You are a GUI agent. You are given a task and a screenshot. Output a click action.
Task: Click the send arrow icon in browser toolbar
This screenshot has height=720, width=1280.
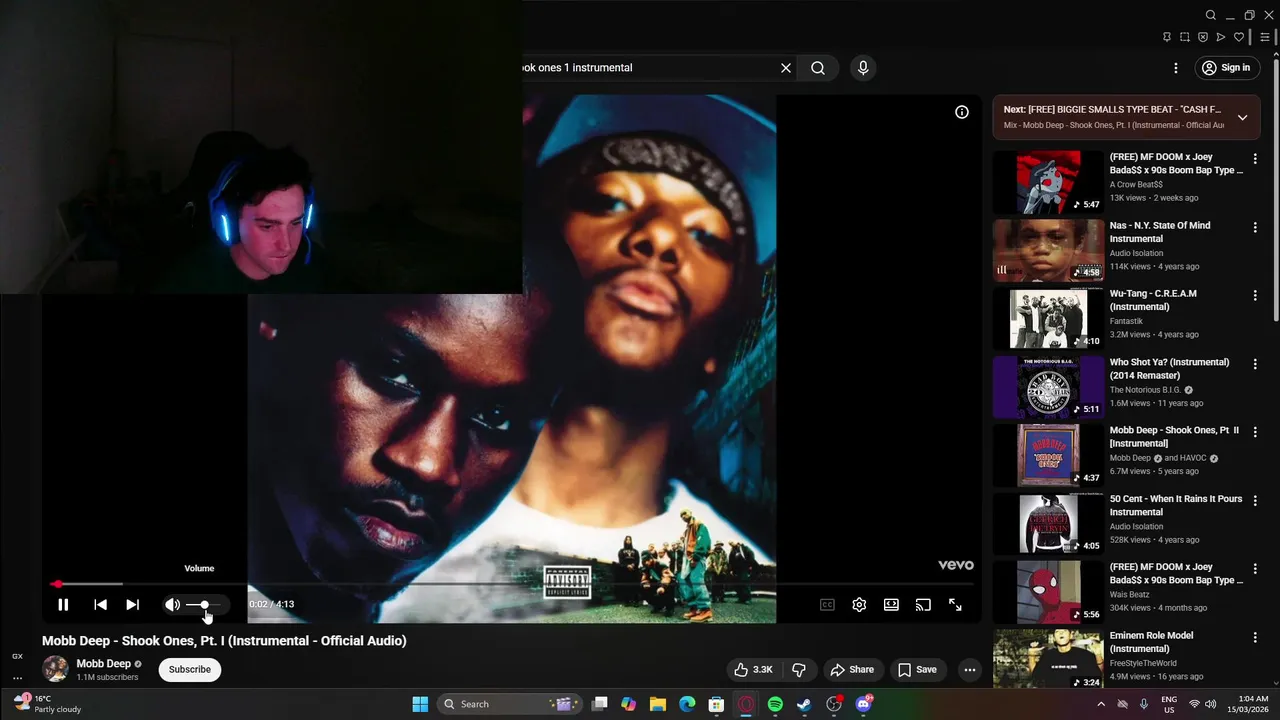1221,37
